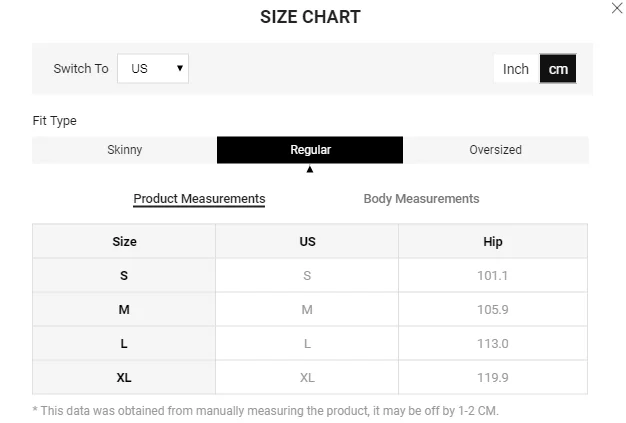Click the 119.9 hip measurement cell
Image resolution: width=626 pixels, height=423 pixels.
492,378
